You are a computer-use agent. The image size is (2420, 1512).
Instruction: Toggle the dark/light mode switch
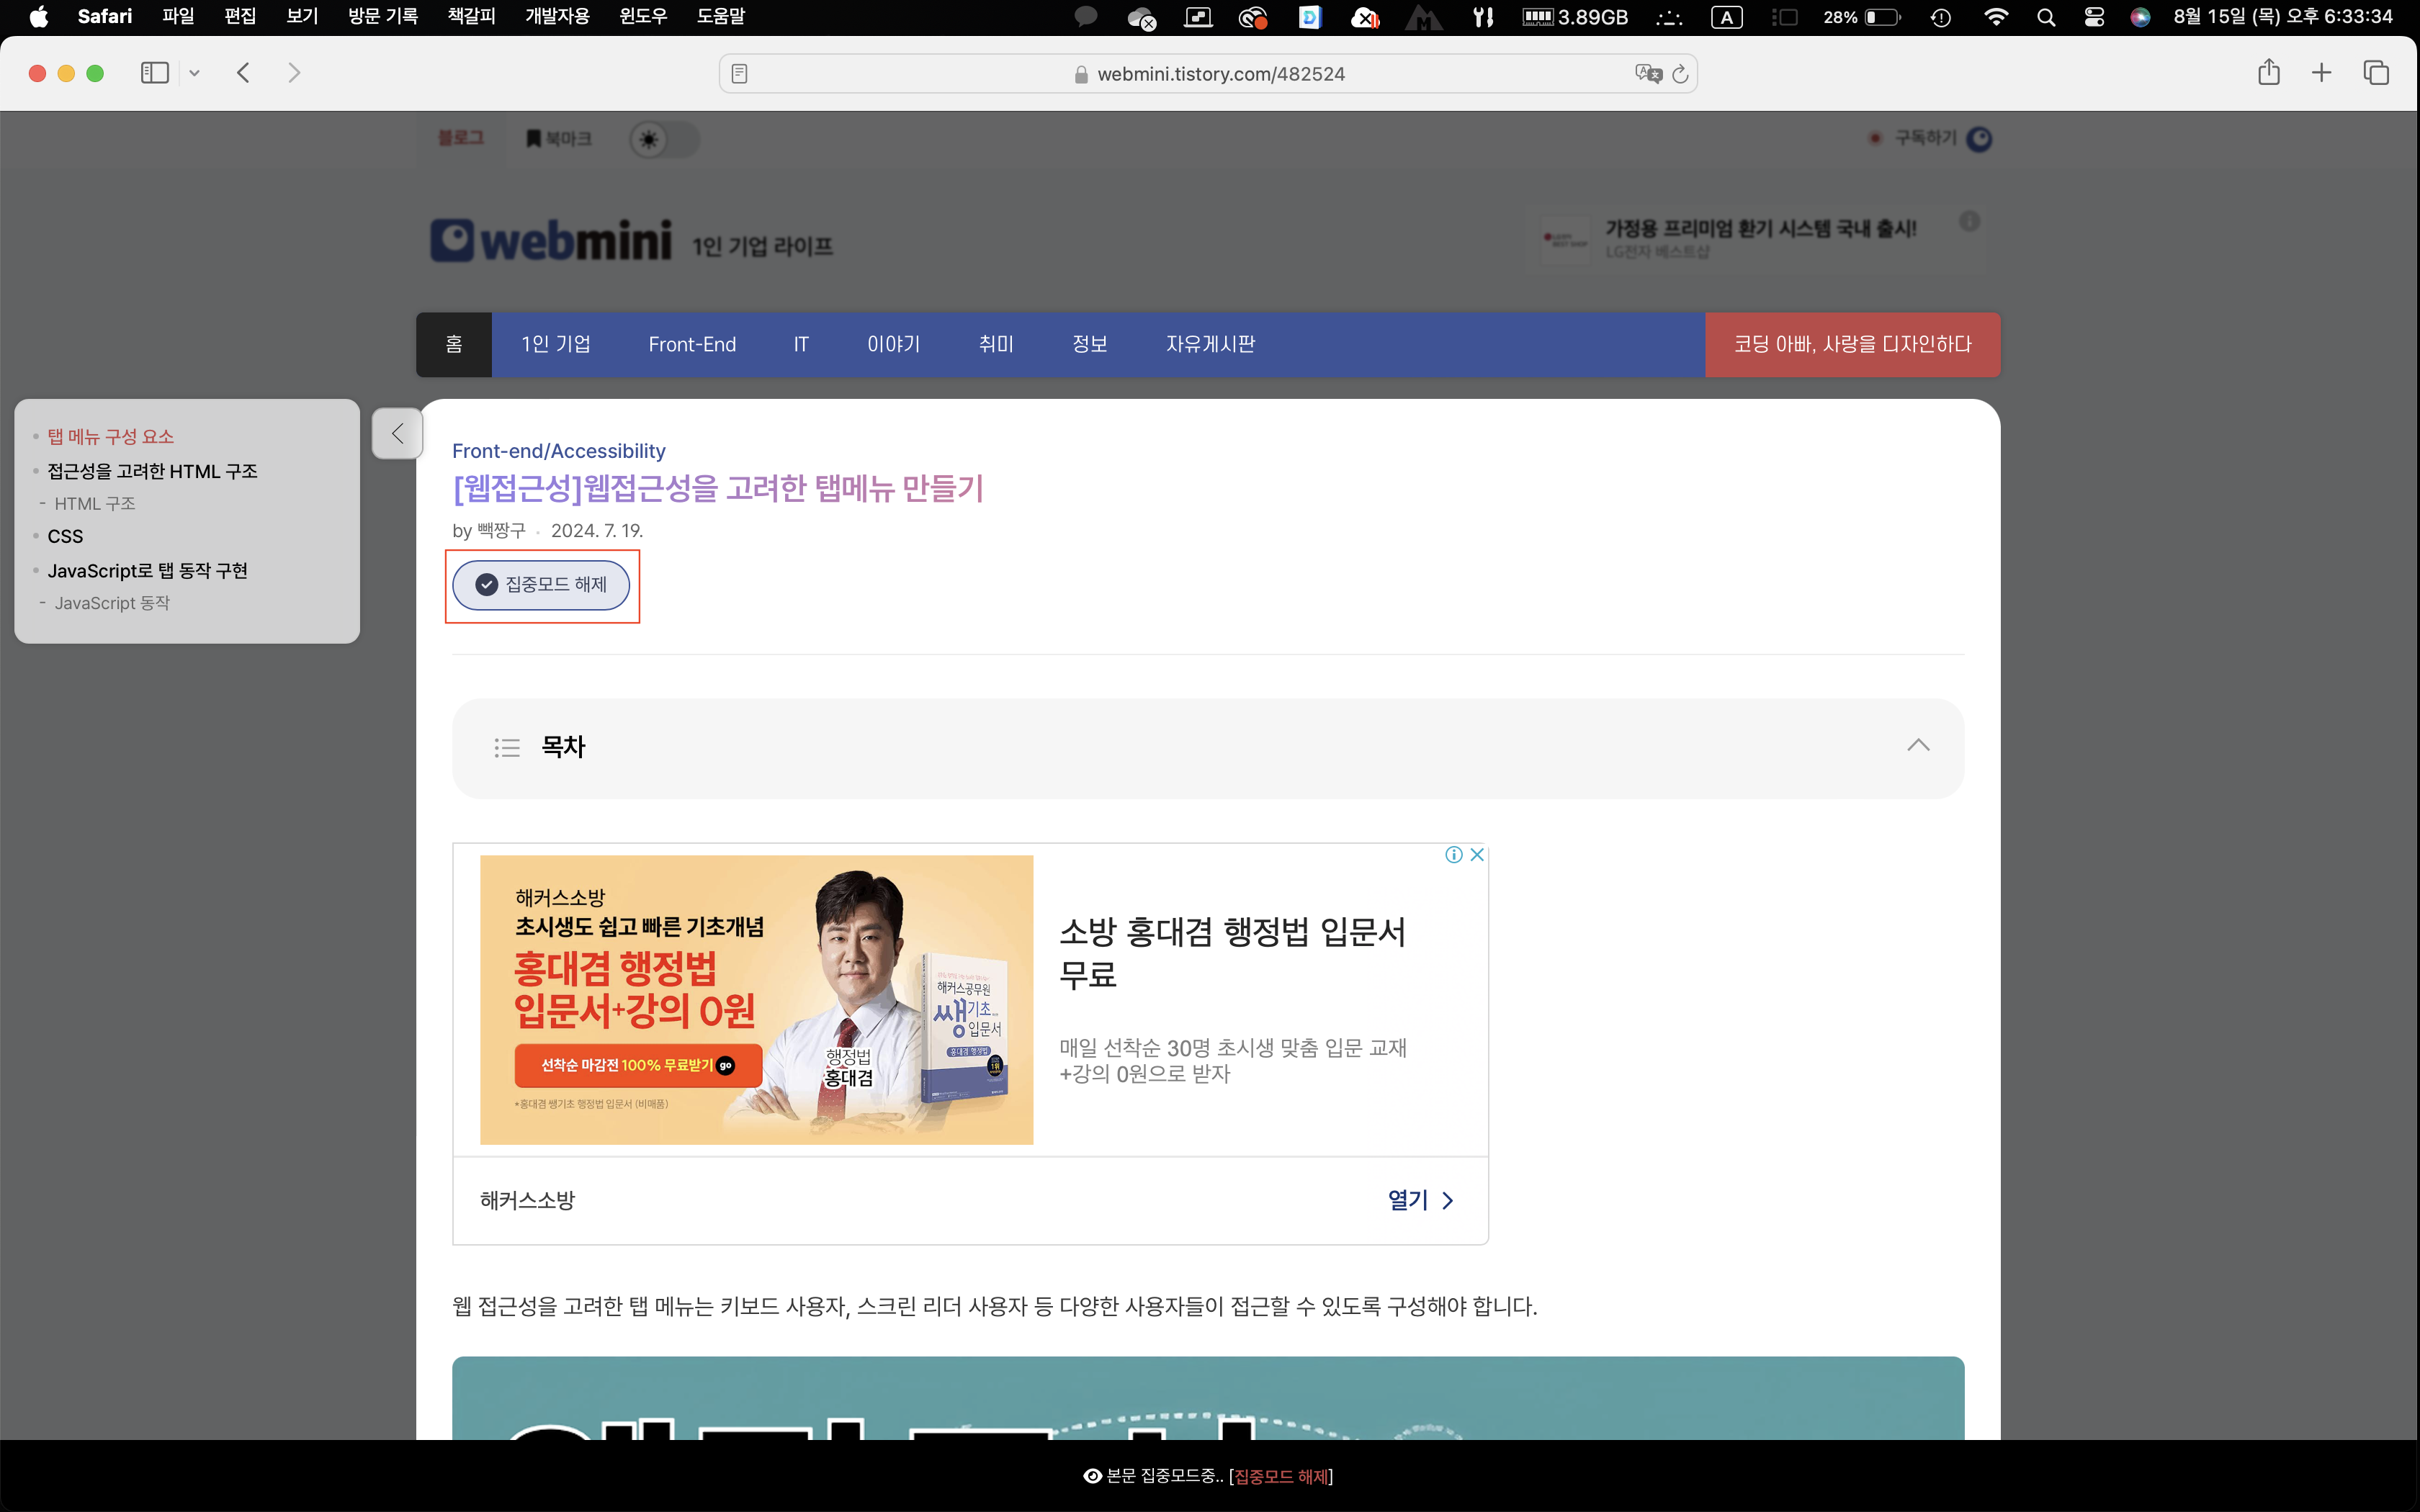click(x=664, y=139)
